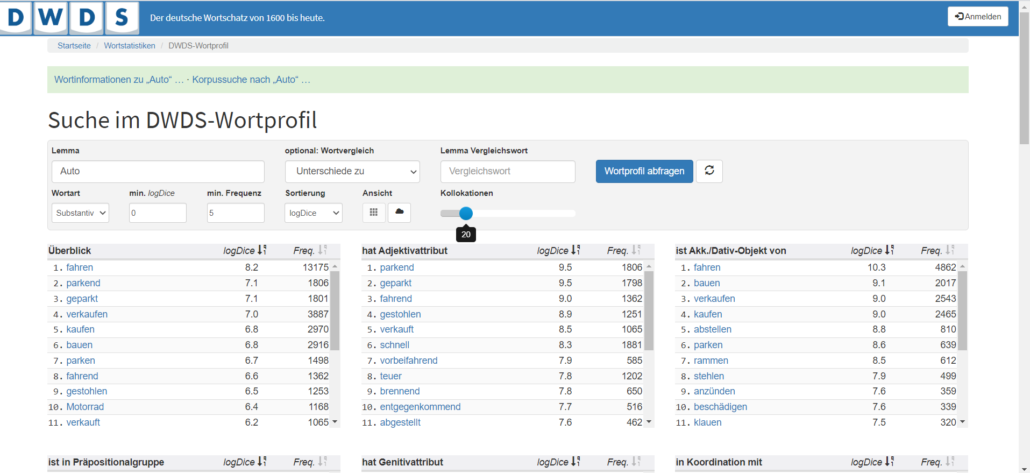This screenshot has width=1030, height=473.
Task: Go to Startseite breadcrumb
Action: click(74, 45)
